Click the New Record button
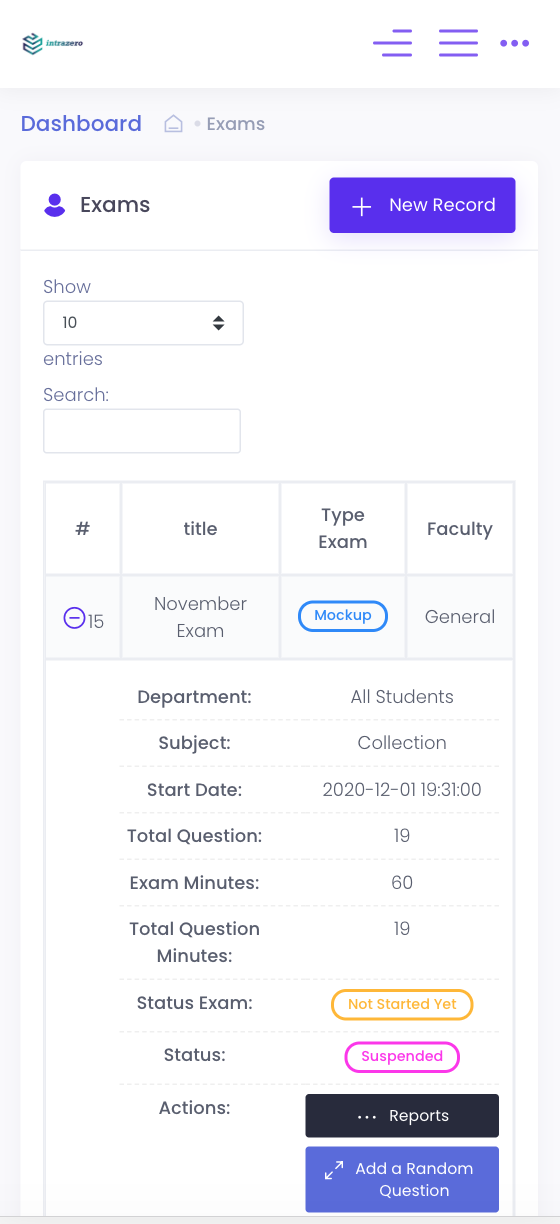This screenshot has height=1224, width=560. [422, 205]
